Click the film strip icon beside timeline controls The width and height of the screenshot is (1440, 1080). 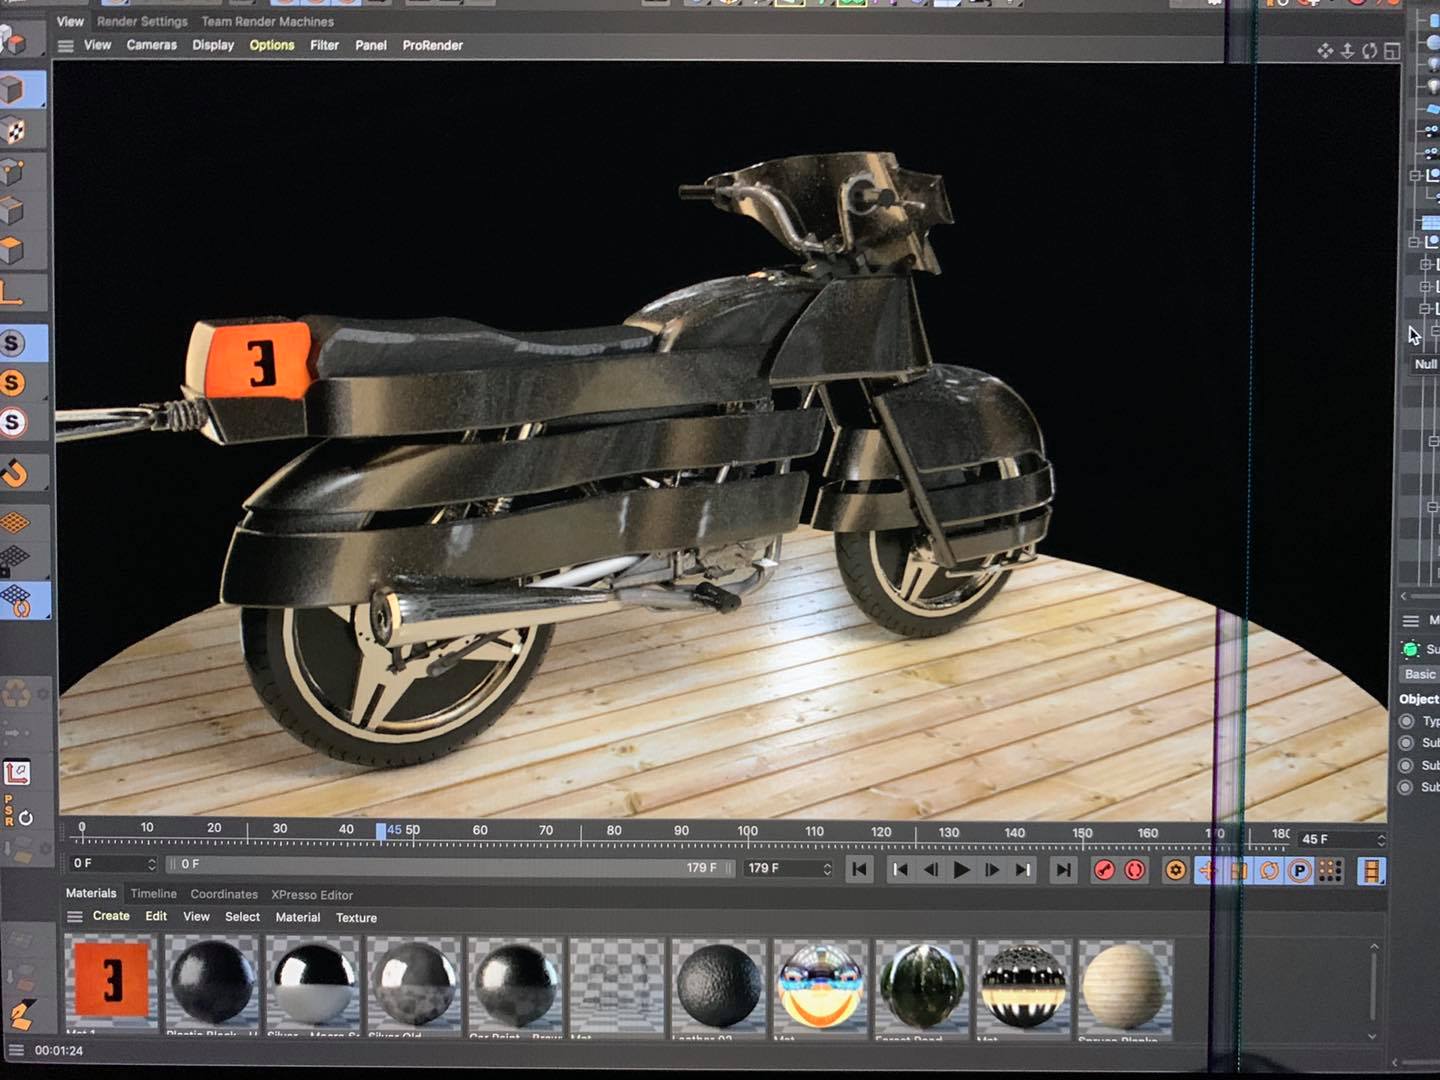[1372, 870]
